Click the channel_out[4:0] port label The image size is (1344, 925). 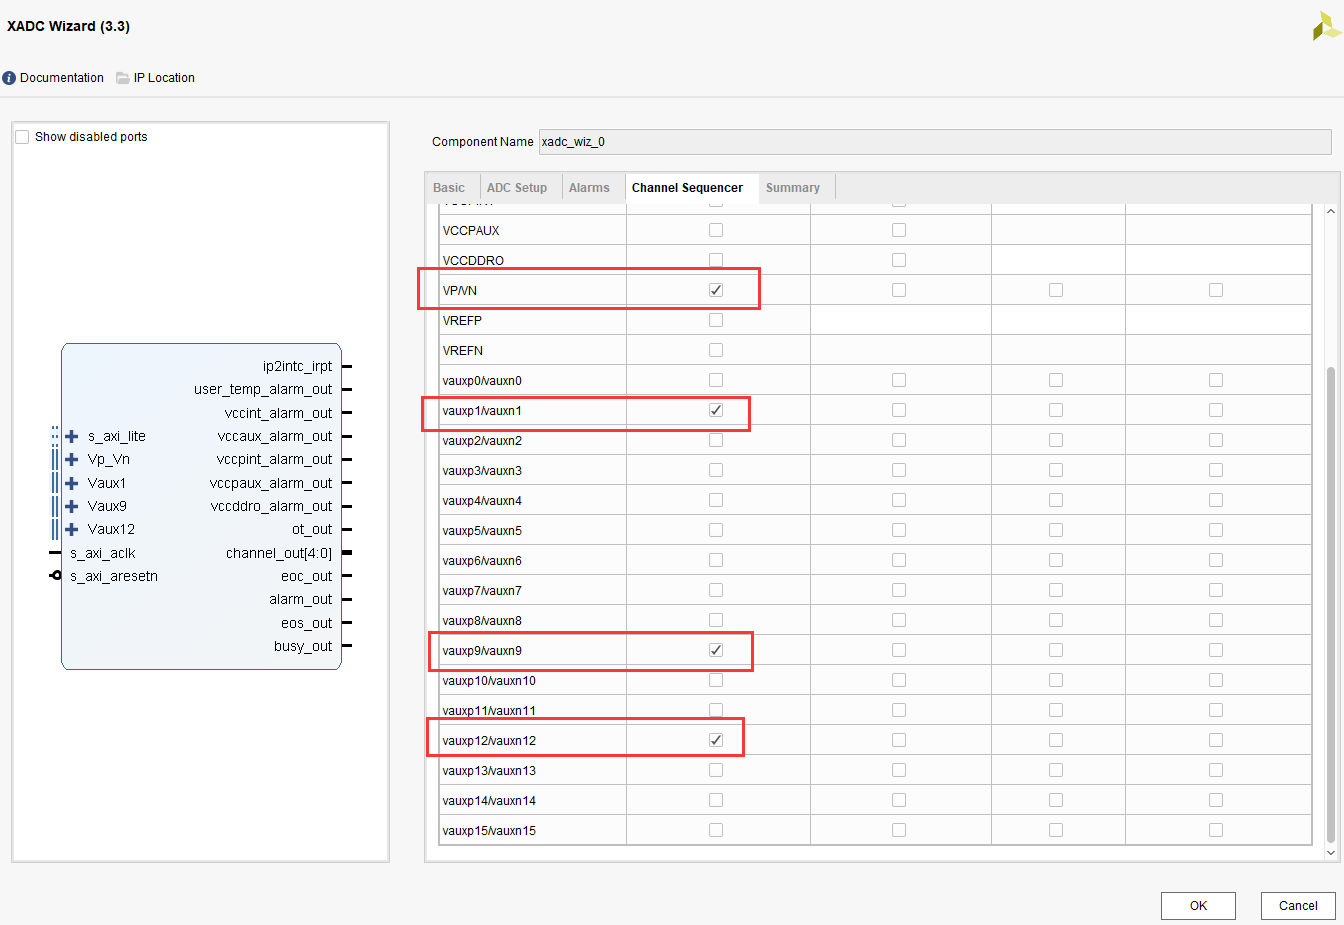[x=279, y=553]
